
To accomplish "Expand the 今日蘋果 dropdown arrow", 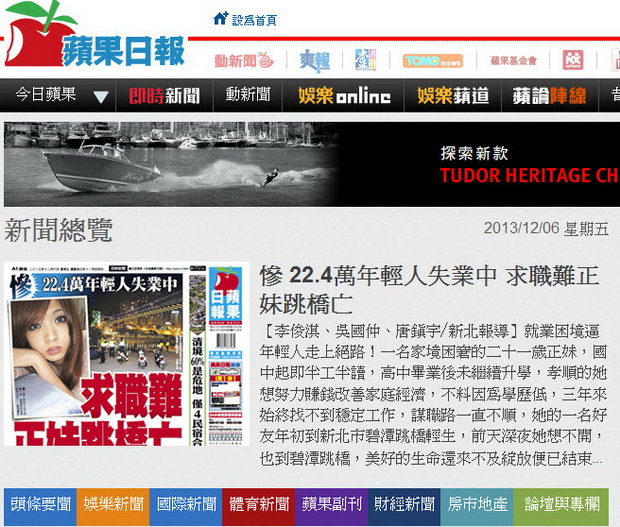I will coord(101,96).
